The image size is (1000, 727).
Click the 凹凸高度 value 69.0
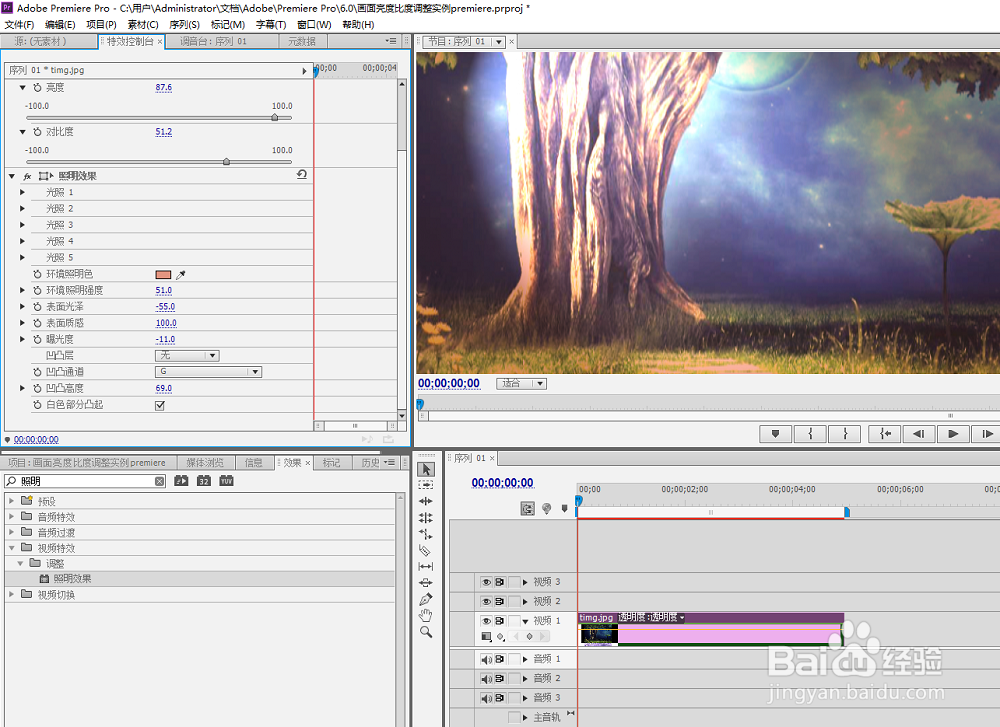(x=164, y=388)
